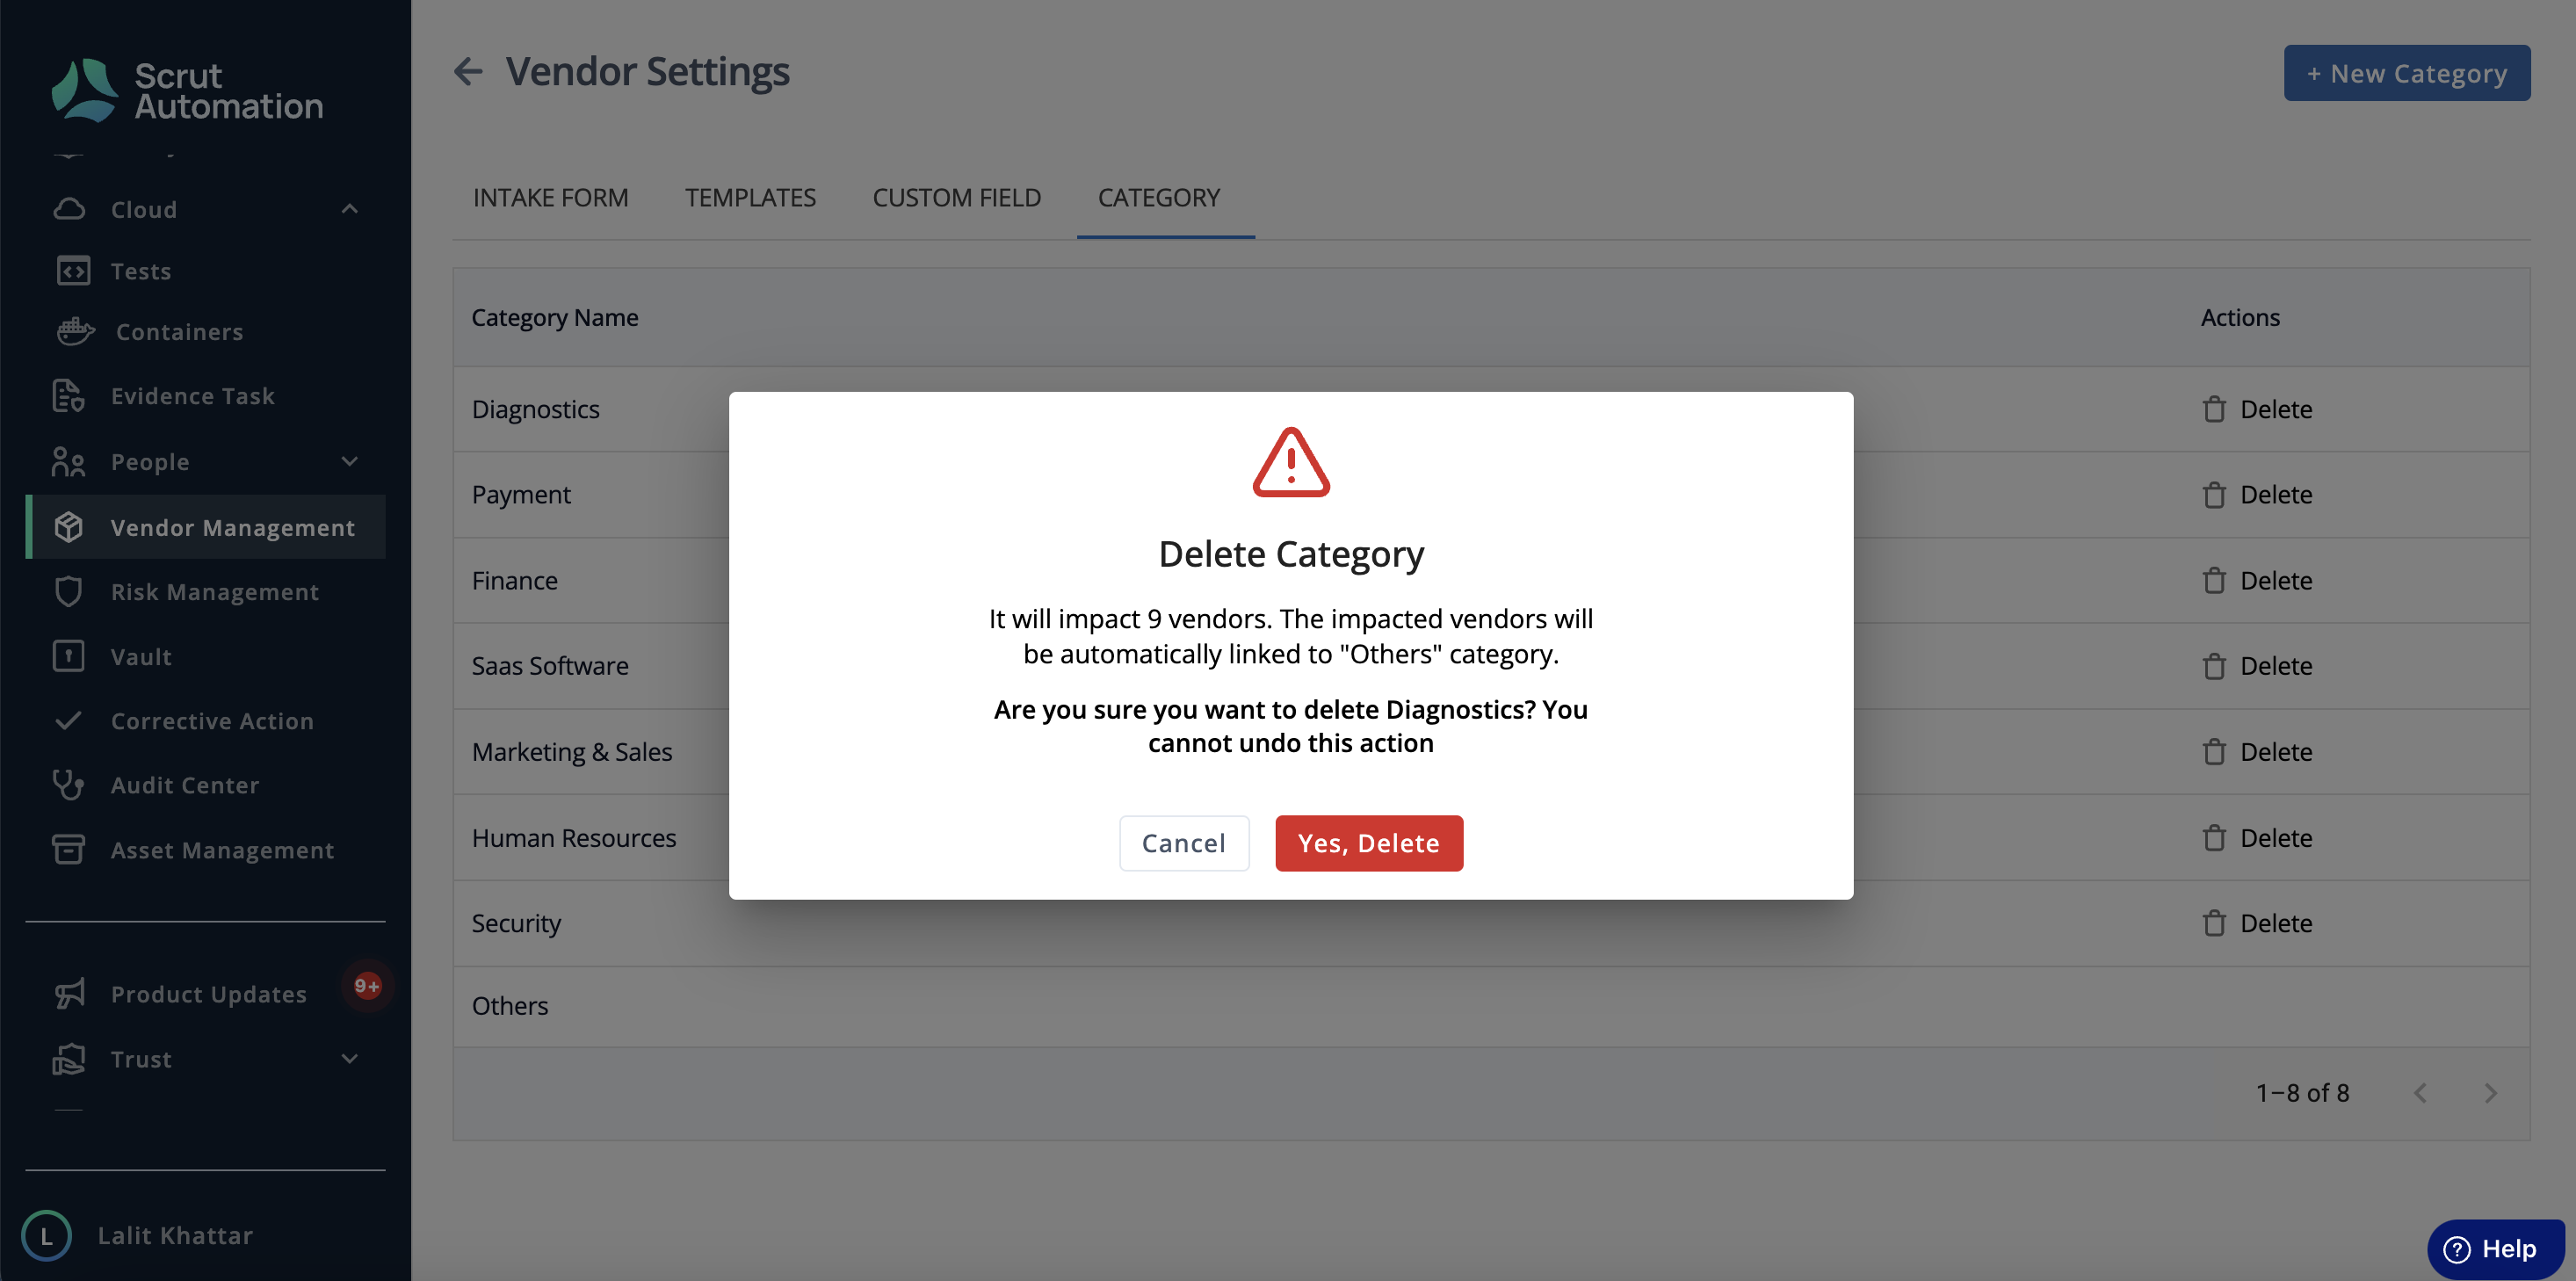2576x1281 pixels.
Task: Click trash icon in Human Resources row
Action: pos(2213,838)
